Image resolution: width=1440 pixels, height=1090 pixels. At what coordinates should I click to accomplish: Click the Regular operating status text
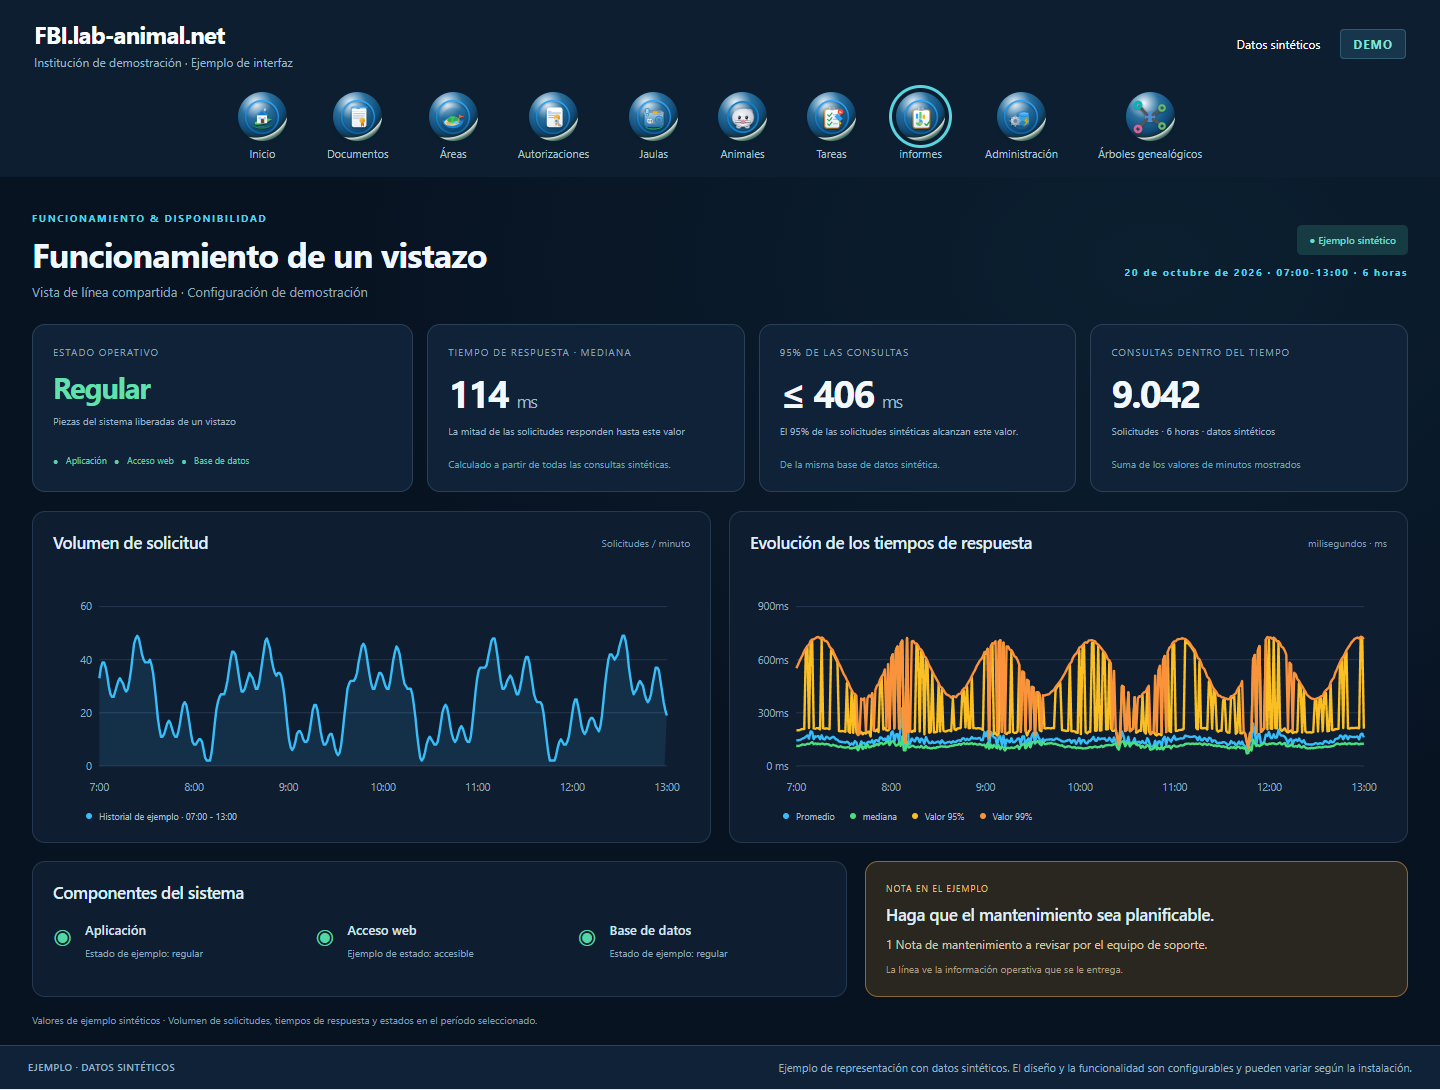[102, 389]
